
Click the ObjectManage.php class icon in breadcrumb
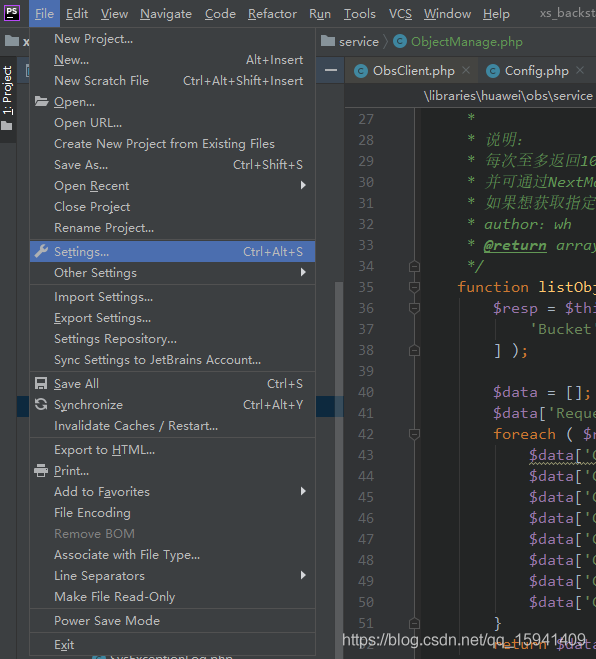point(399,41)
